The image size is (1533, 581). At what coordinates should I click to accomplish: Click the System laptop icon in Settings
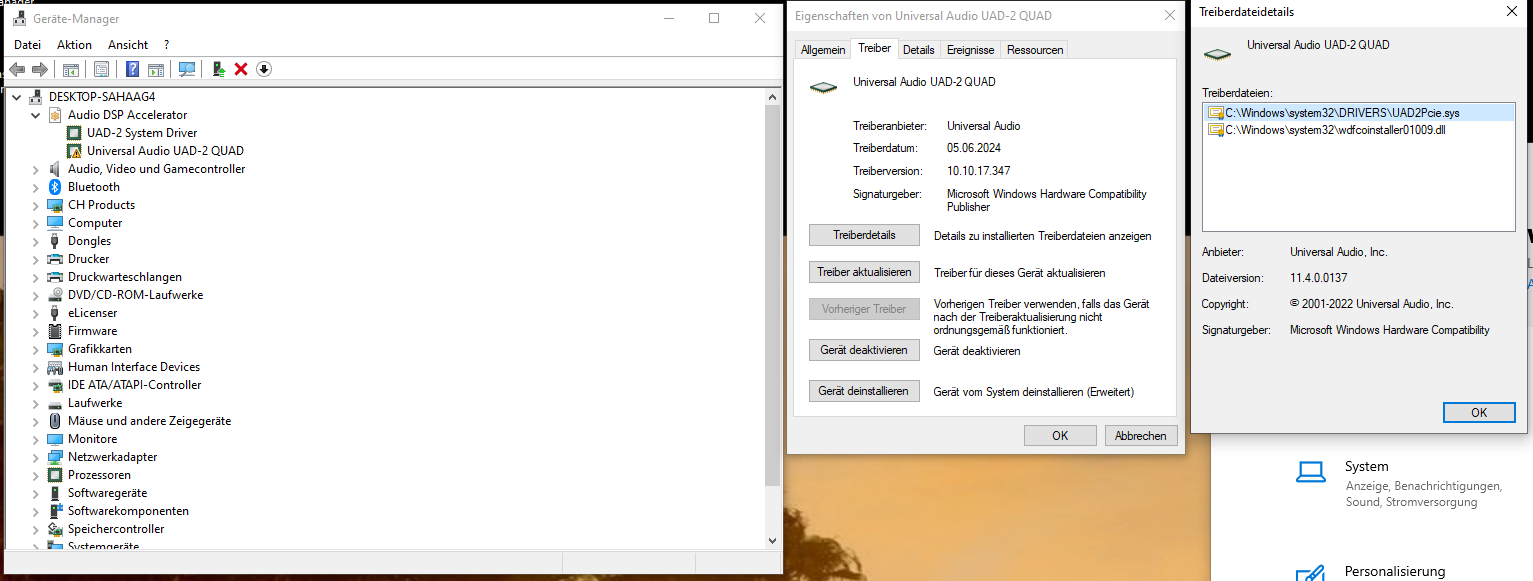(x=1310, y=472)
